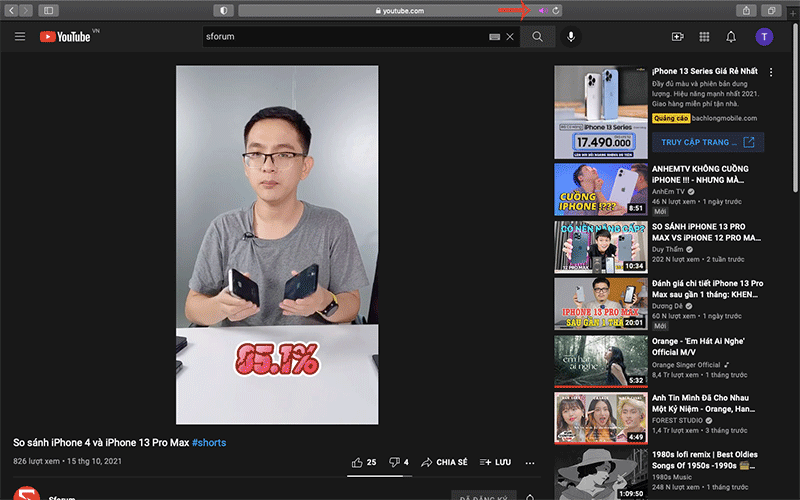This screenshot has height=500, width=800.
Task: Open Orange 'Em Hát Ai Nghe' title
Action: click(x=698, y=346)
